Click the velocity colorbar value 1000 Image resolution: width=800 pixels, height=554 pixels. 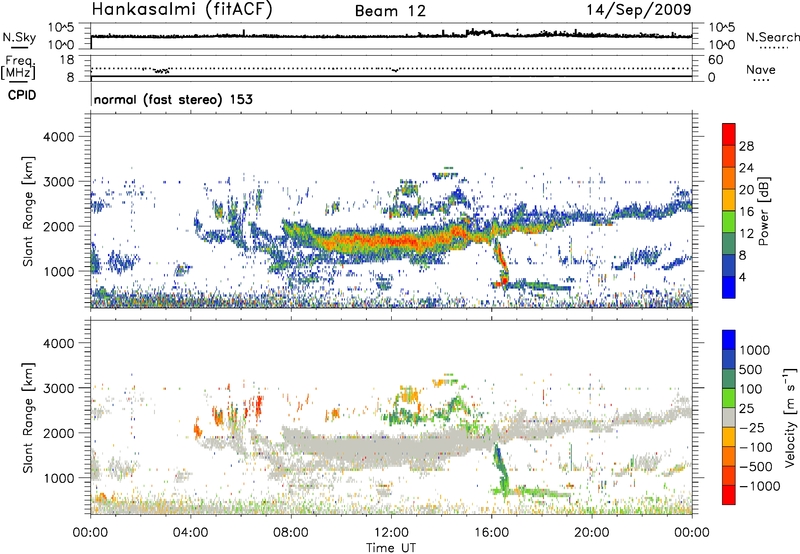tap(755, 350)
